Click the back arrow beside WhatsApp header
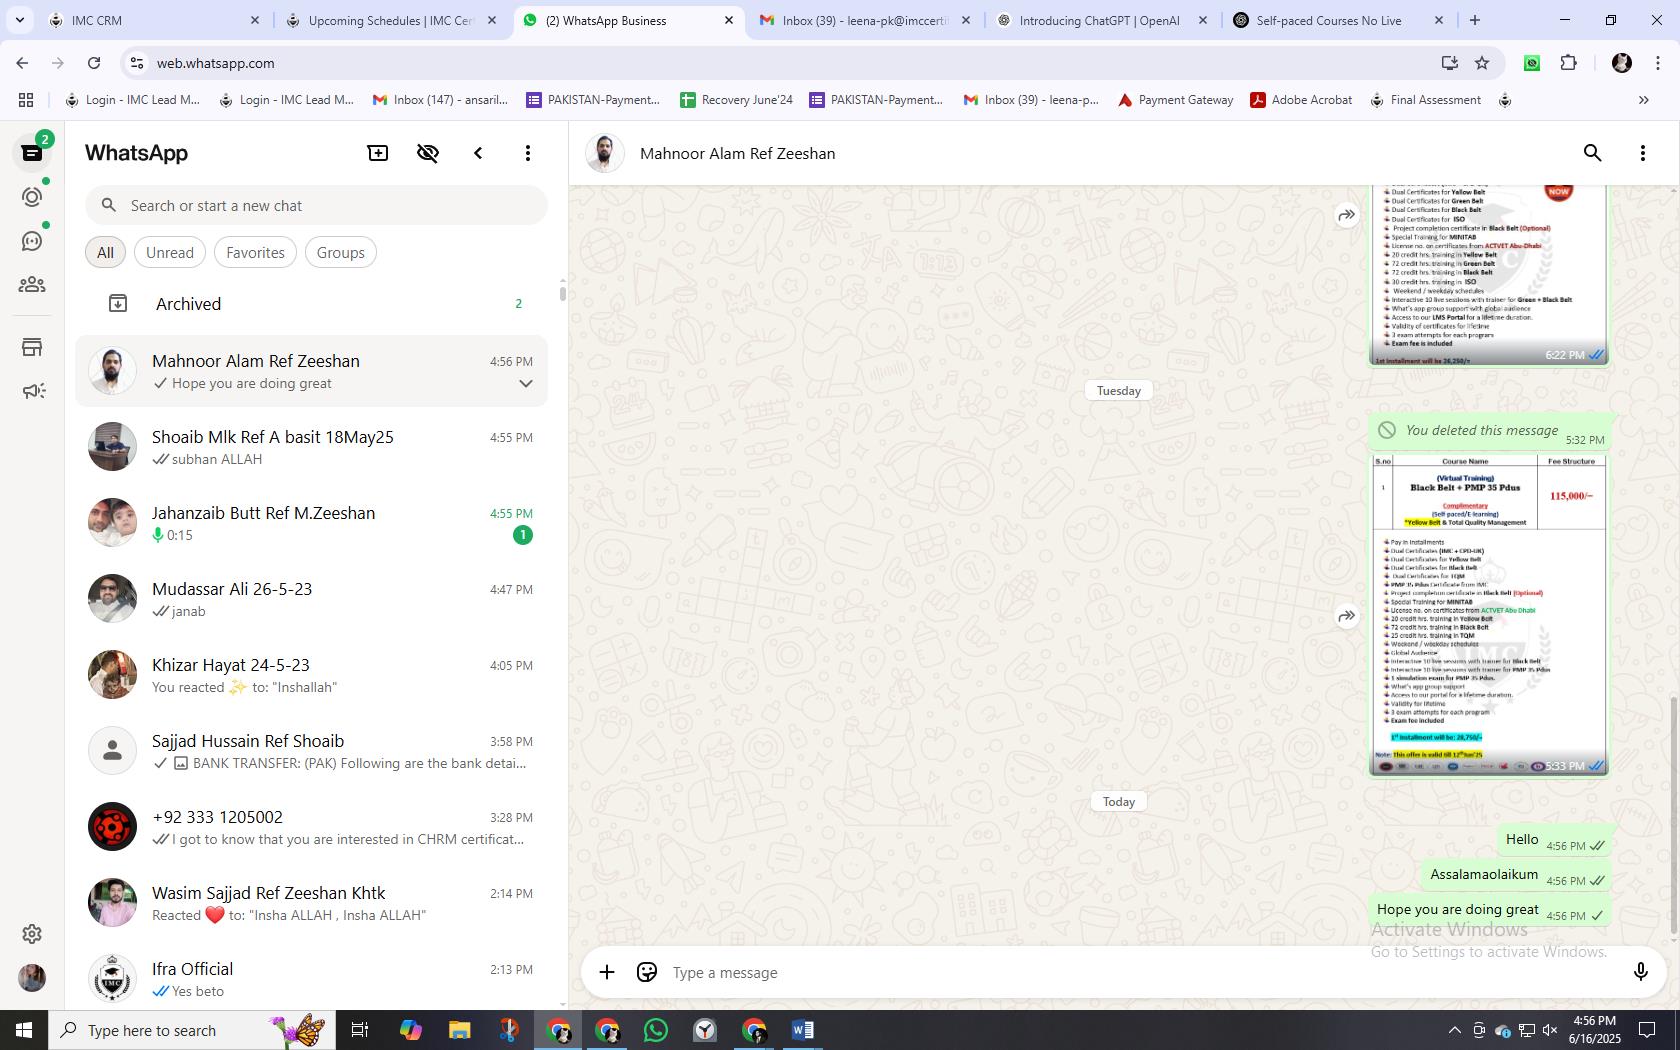 point(478,153)
